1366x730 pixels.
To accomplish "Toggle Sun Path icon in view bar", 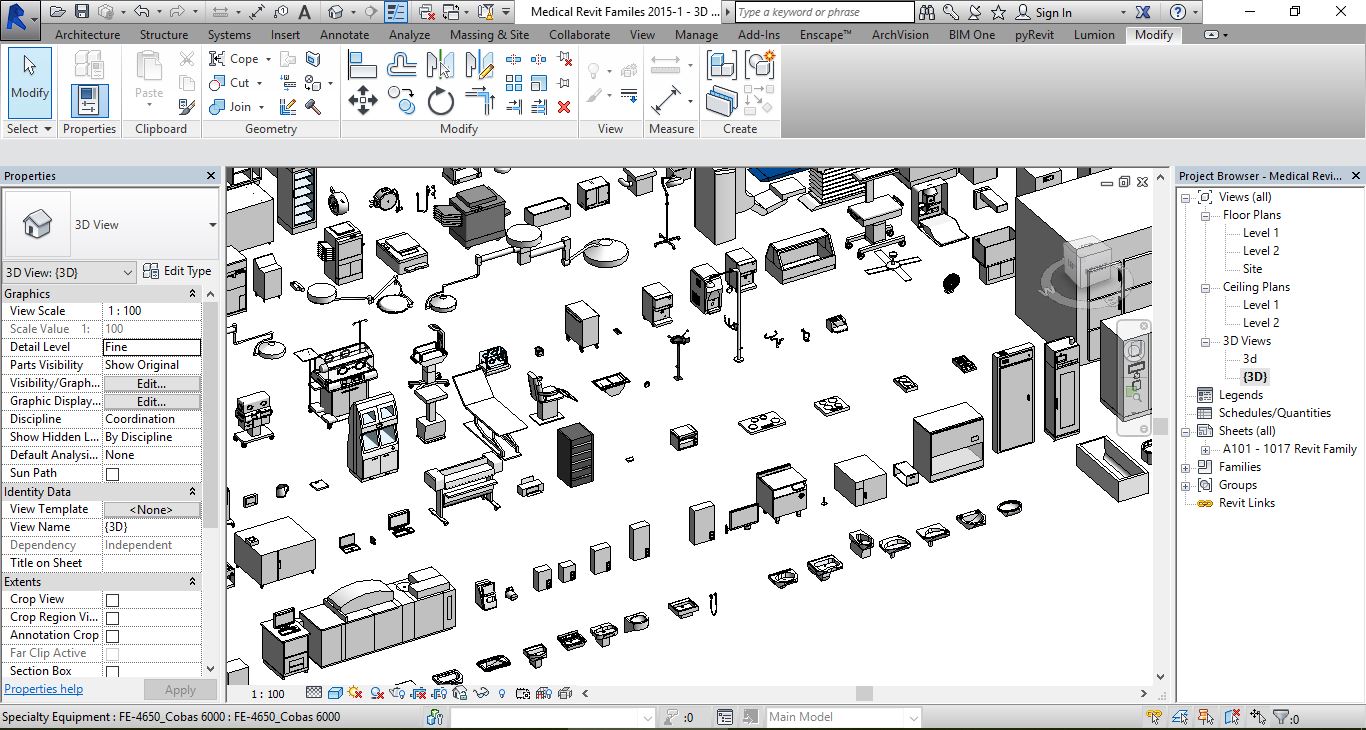I will point(356,693).
